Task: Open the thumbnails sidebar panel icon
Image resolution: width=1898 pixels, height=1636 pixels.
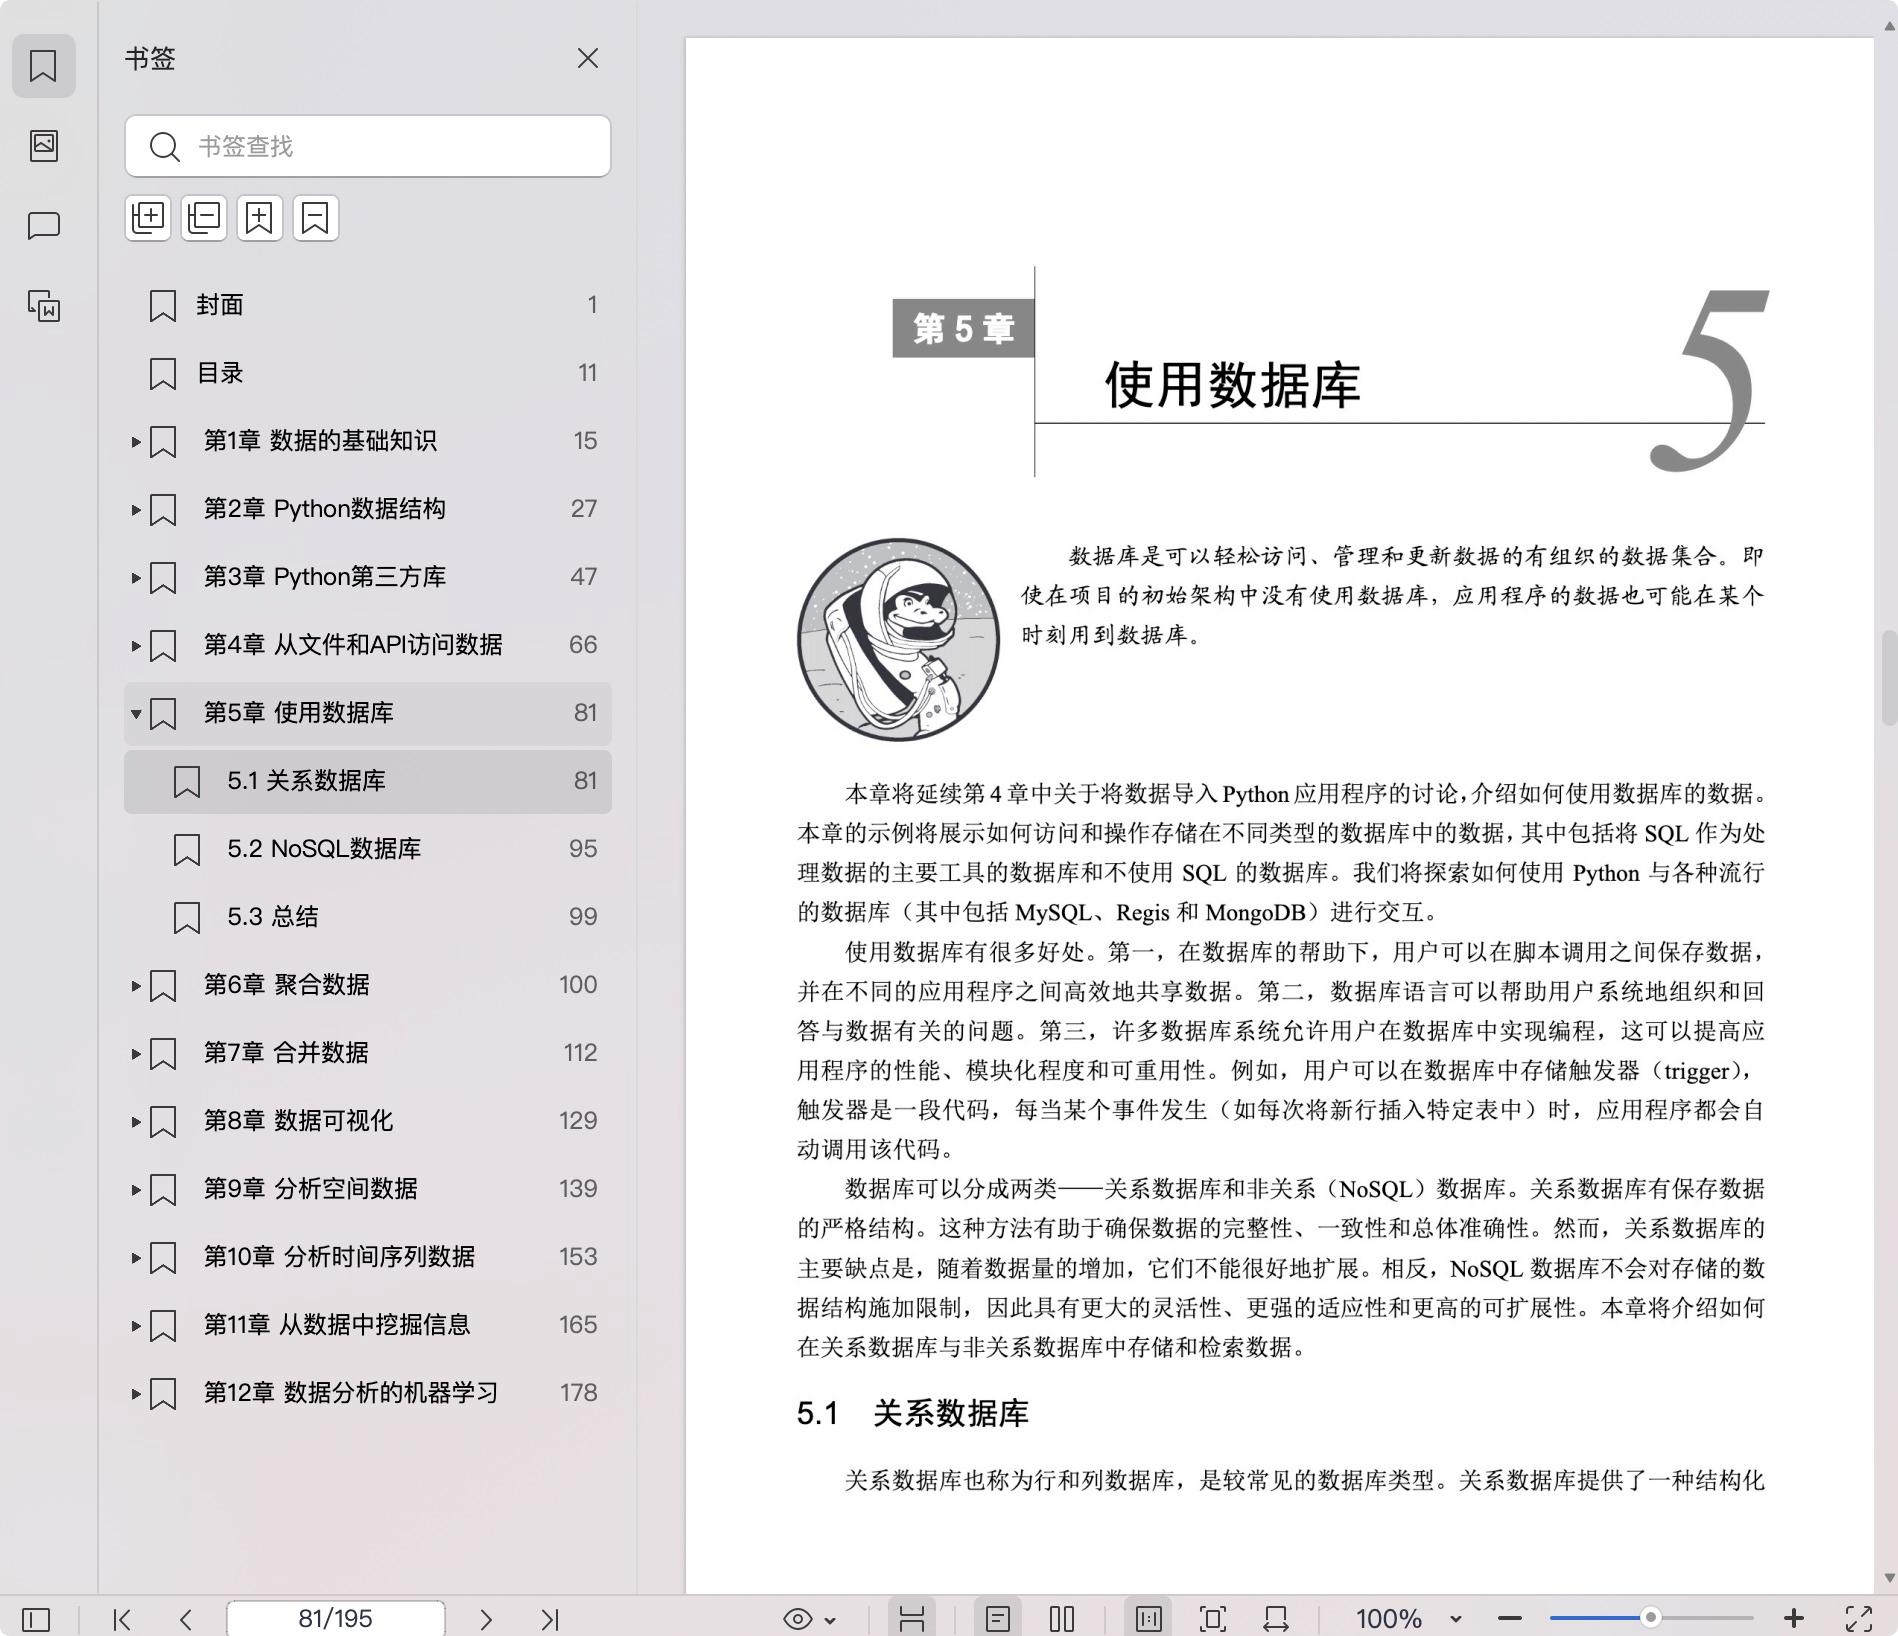Action: [x=43, y=146]
